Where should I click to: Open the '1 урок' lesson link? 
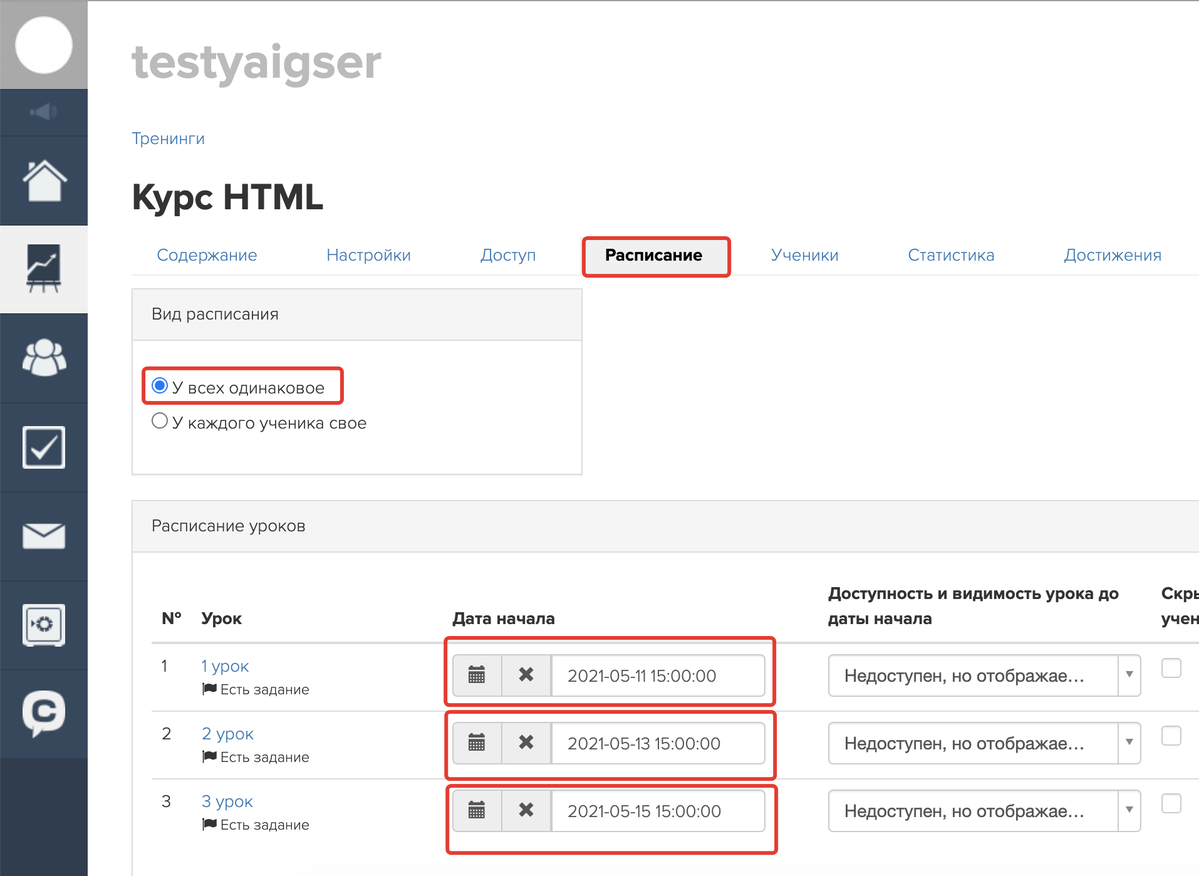click(x=224, y=666)
